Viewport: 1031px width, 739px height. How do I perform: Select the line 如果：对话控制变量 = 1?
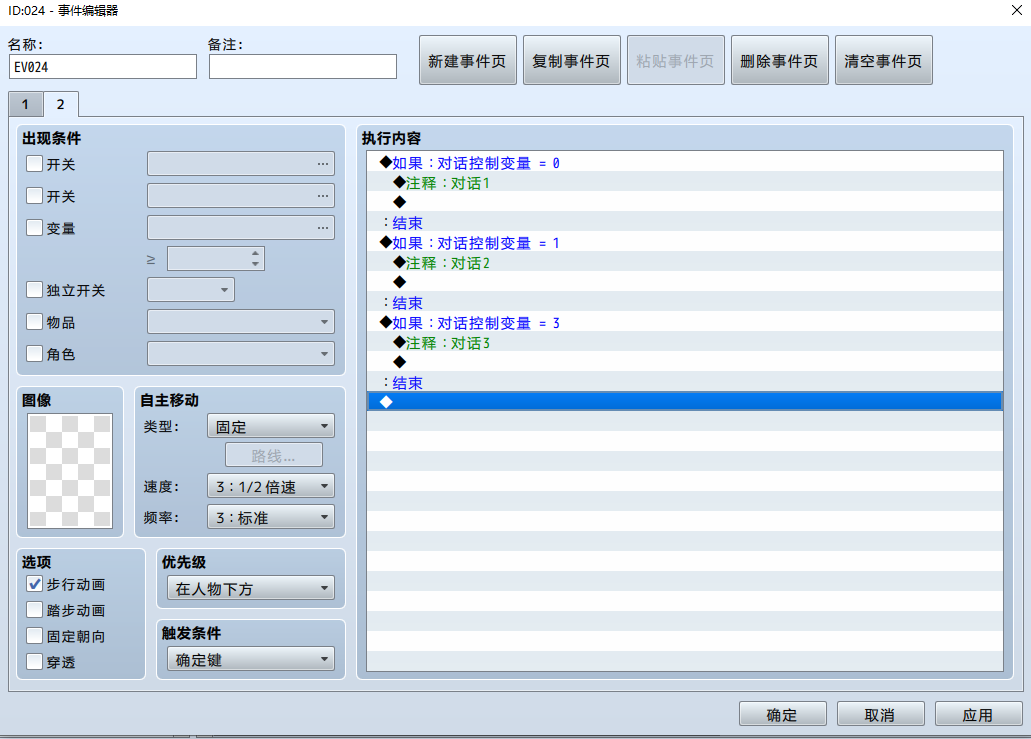coord(684,243)
